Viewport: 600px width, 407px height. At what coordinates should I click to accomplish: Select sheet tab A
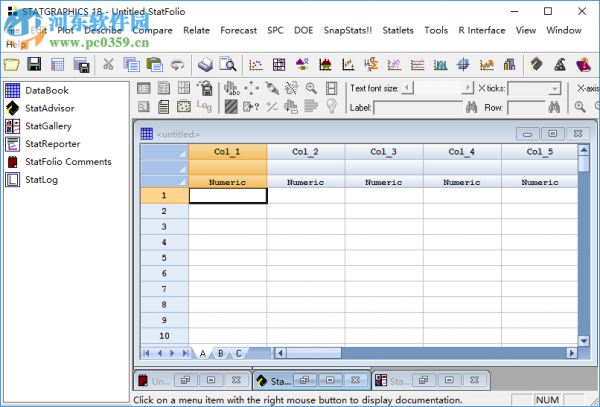pyautogui.click(x=203, y=353)
